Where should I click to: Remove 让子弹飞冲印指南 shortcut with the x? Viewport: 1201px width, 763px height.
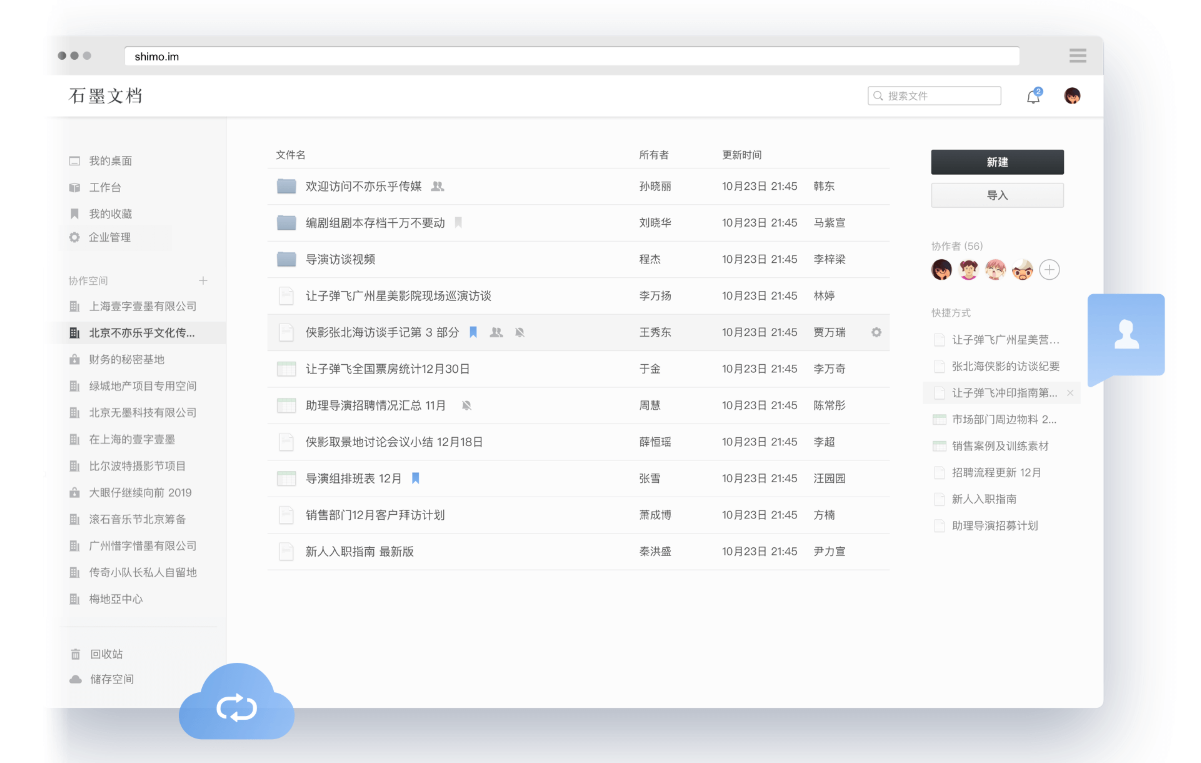tap(1070, 393)
